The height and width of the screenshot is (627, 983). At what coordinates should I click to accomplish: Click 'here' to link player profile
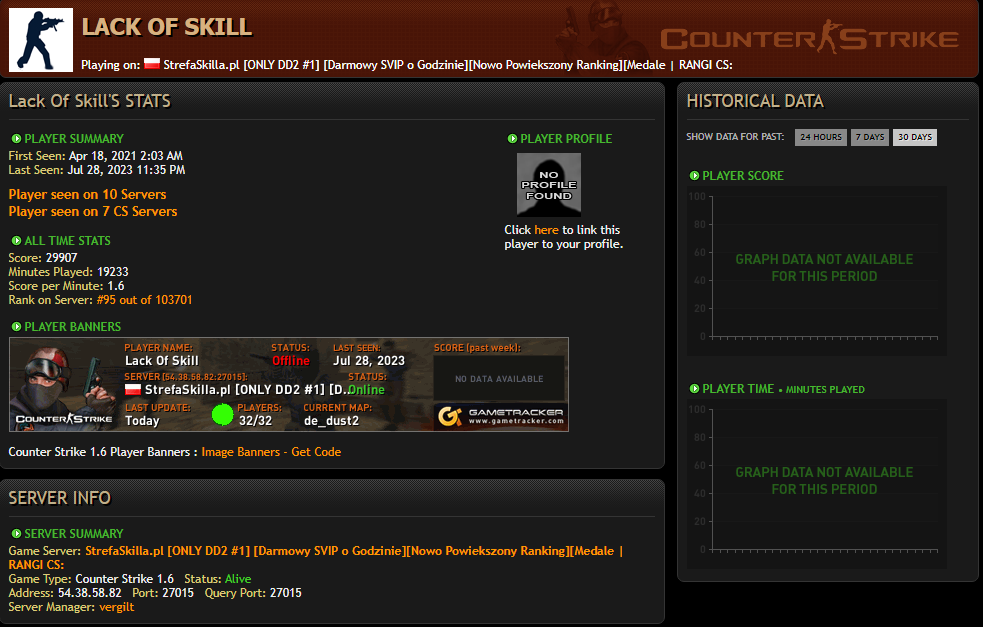click(x=546, y=230)
